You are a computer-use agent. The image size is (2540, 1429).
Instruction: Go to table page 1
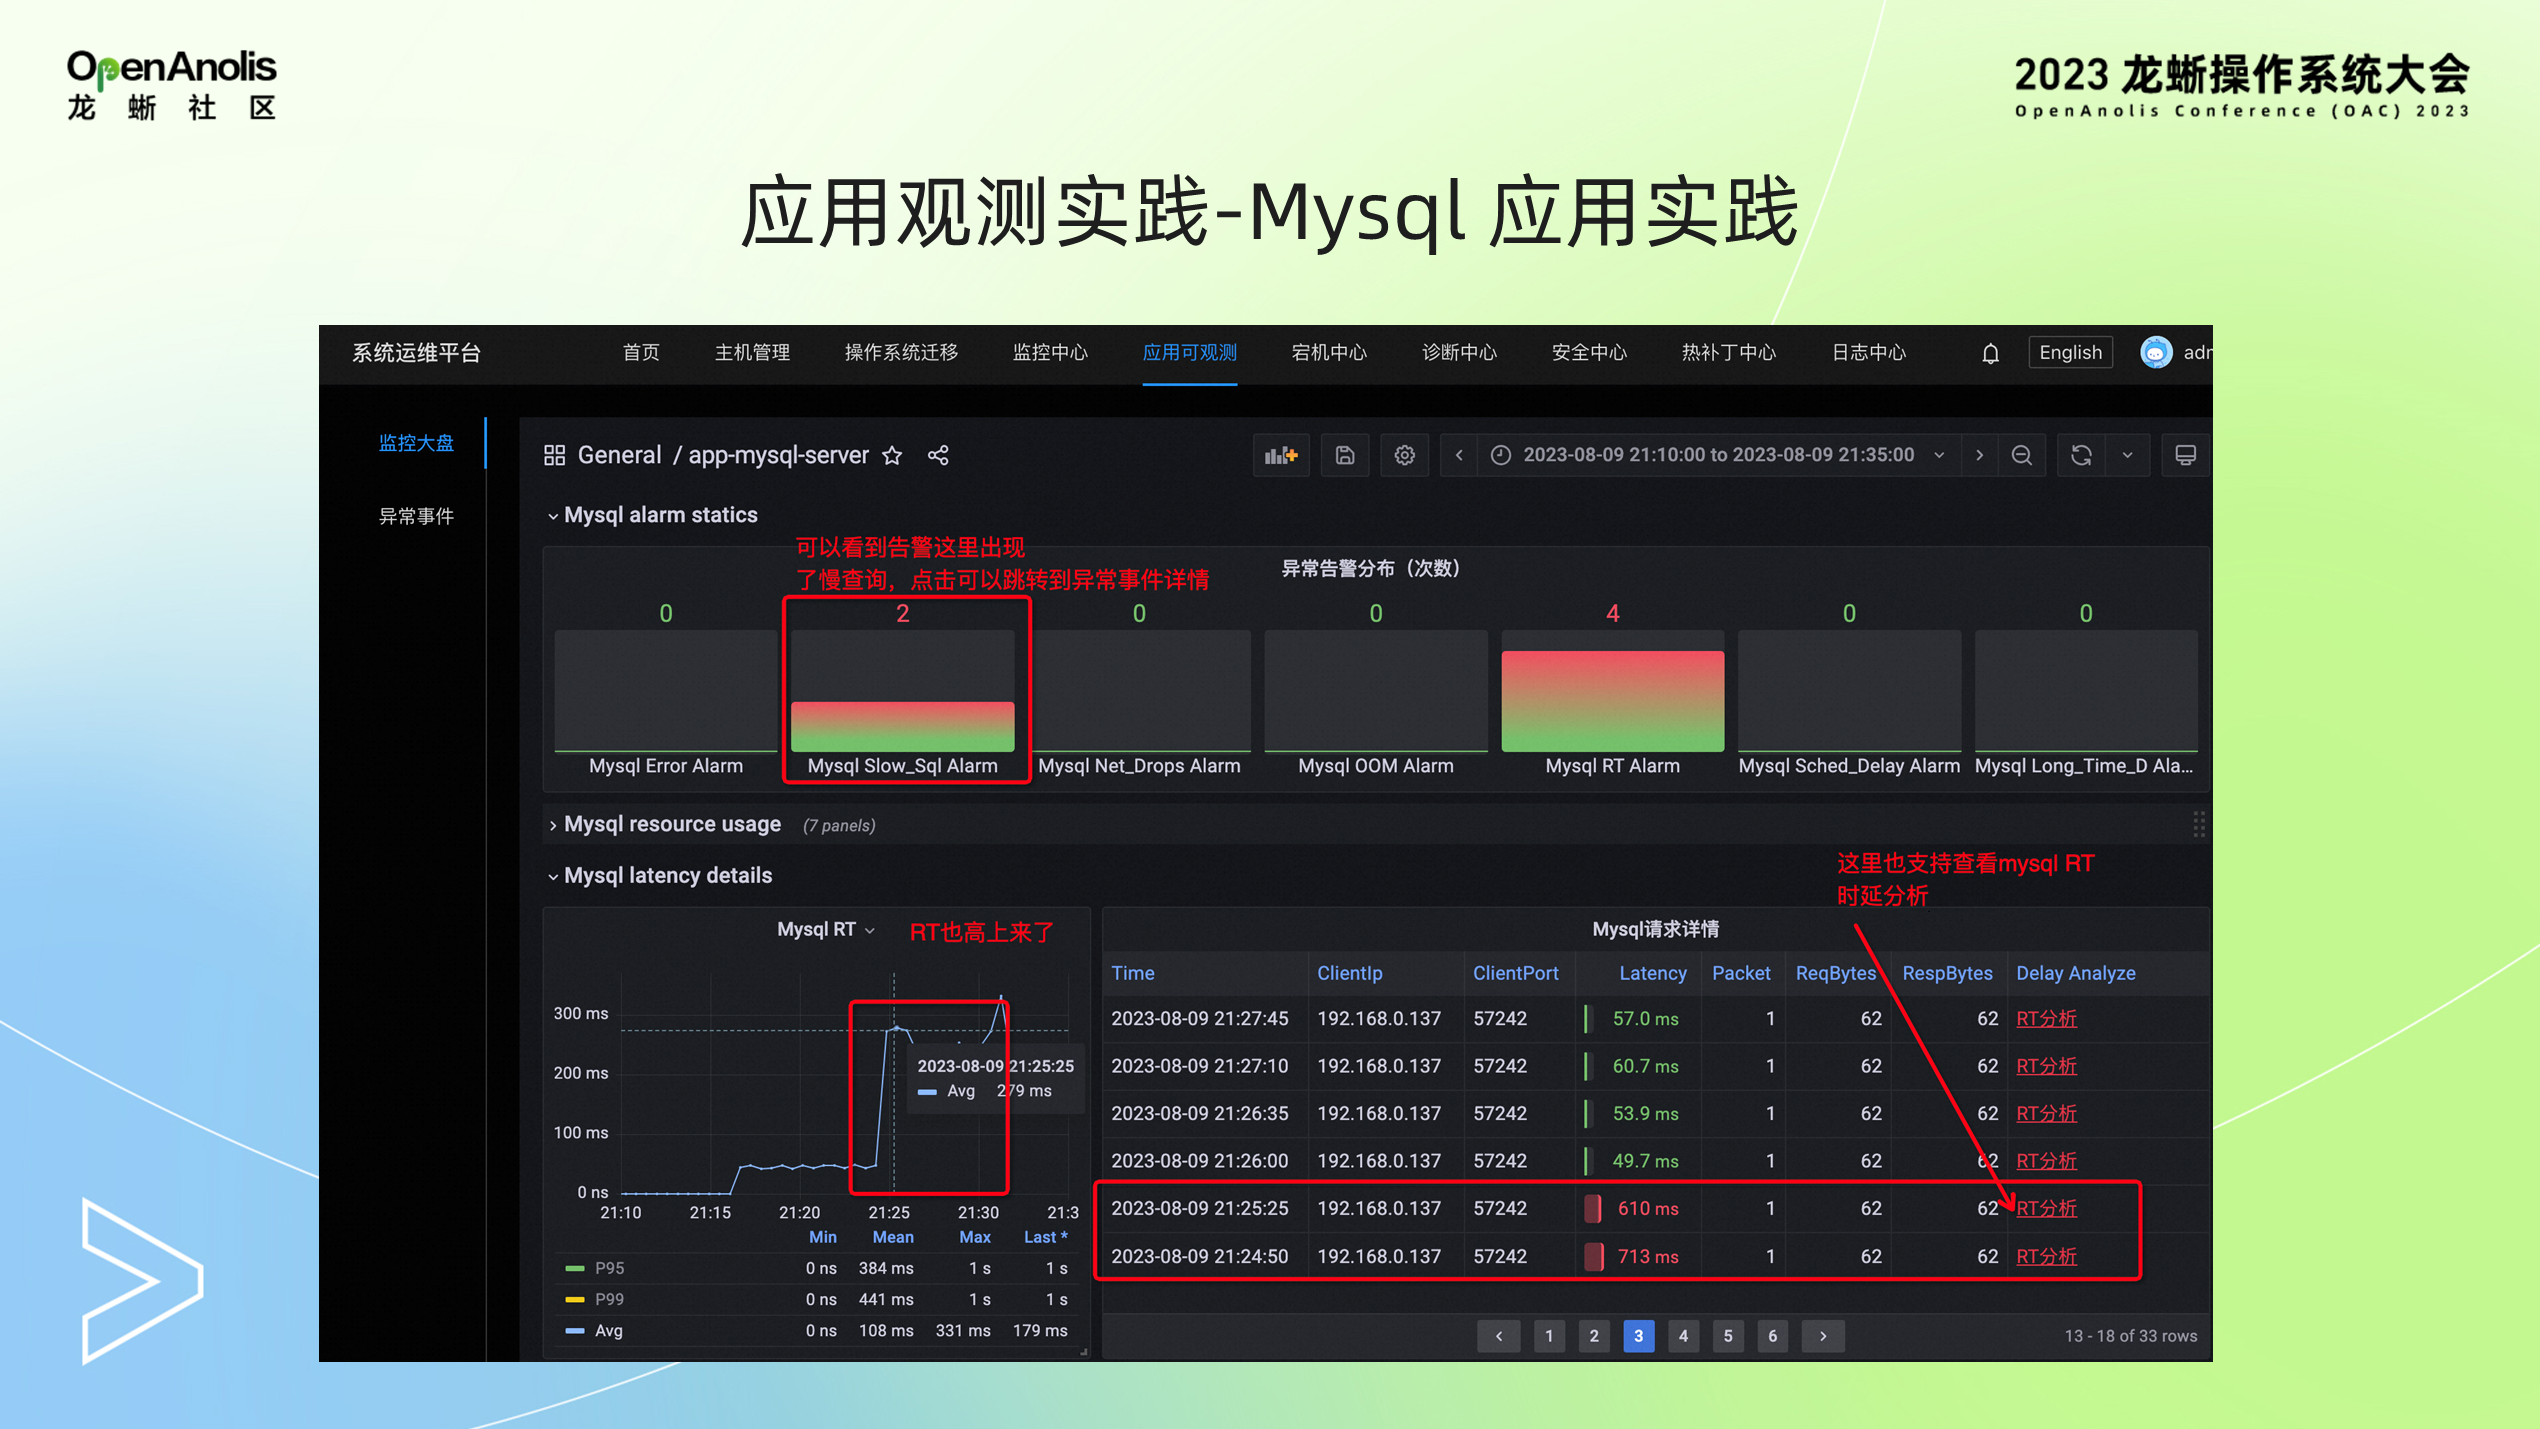pos(1549,1336)
